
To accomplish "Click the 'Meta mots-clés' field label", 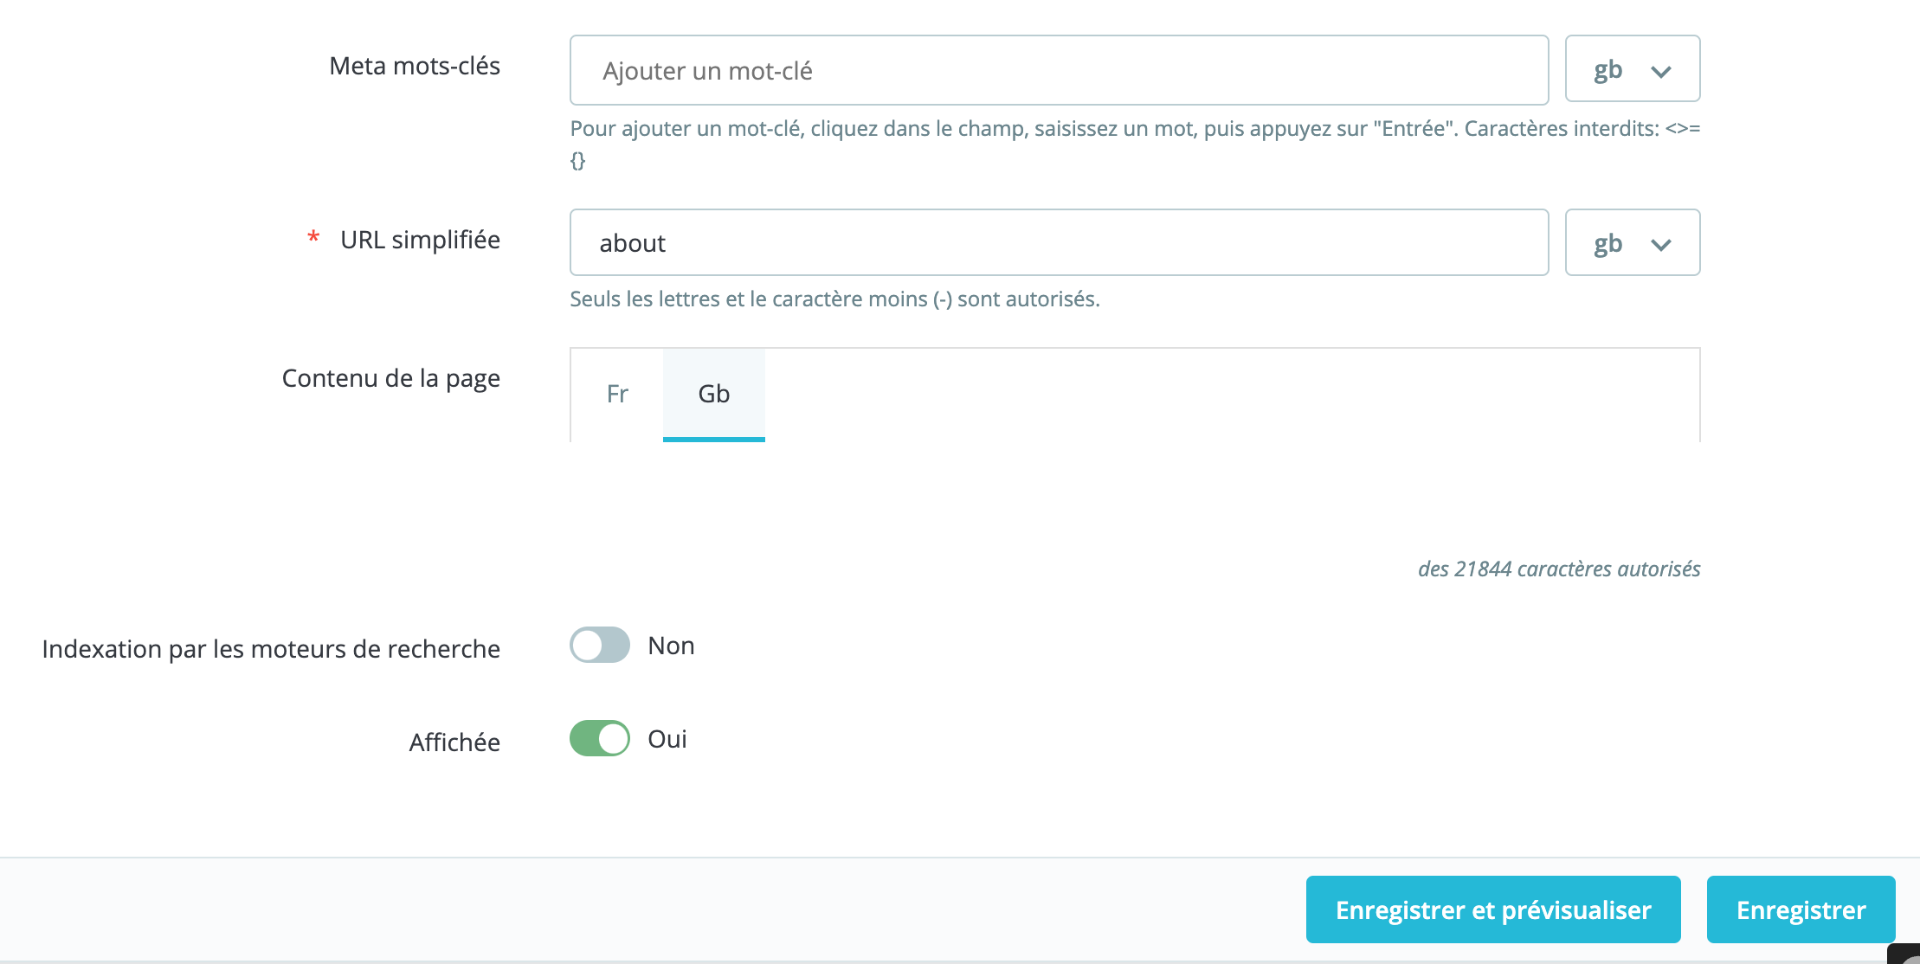I will [414, 66].
